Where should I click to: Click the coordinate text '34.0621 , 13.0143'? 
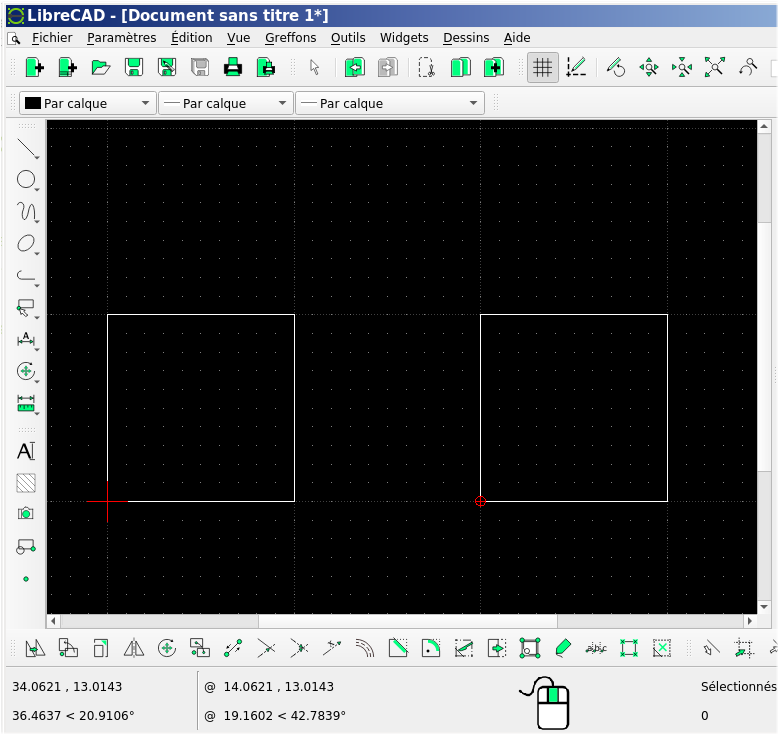click(x=67, y=687)
